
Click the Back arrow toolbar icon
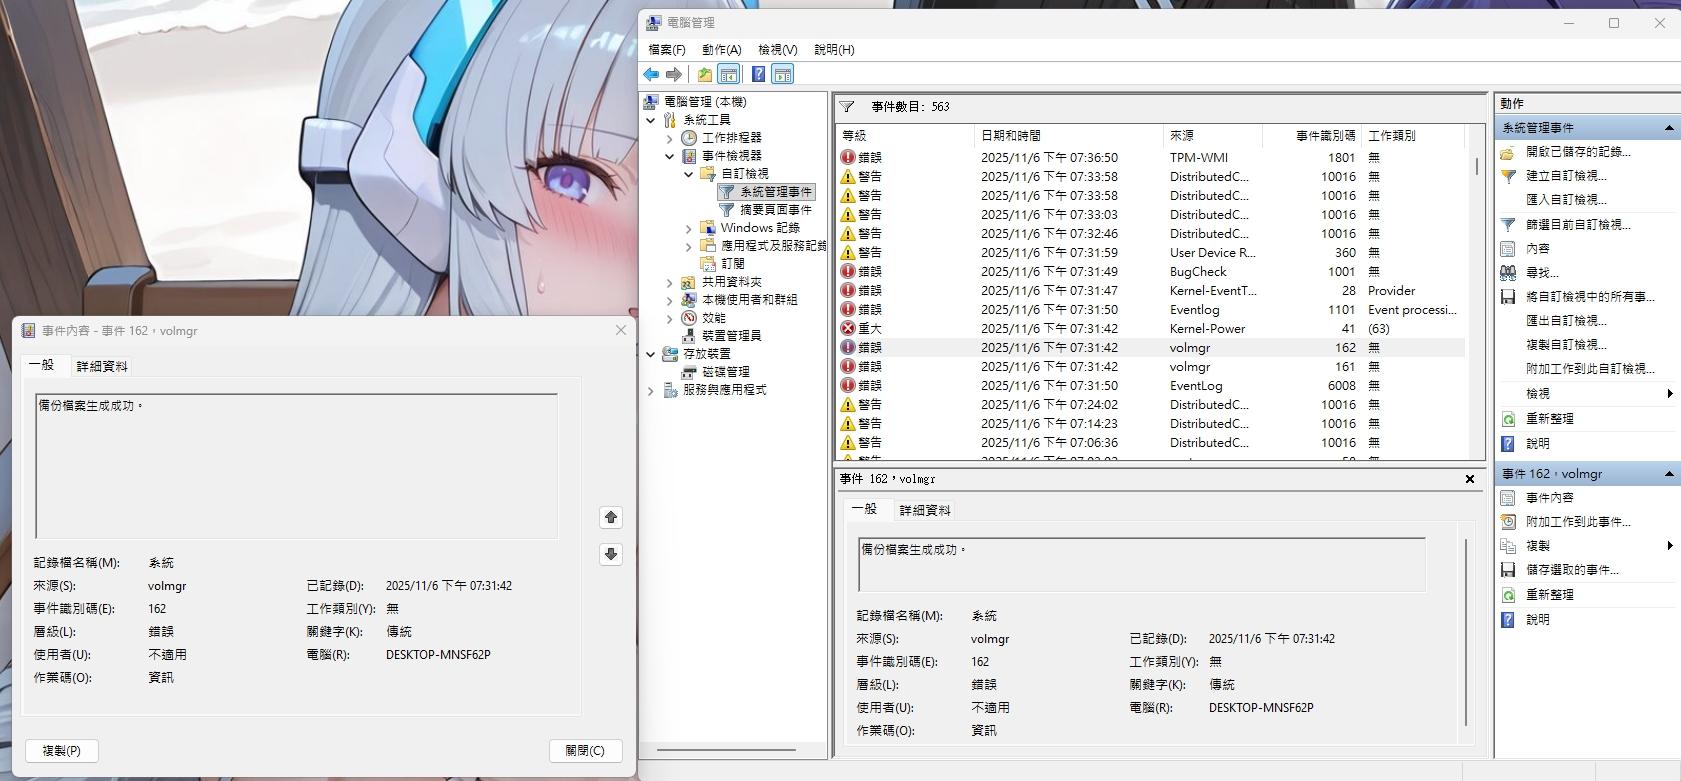pos(651,74)
